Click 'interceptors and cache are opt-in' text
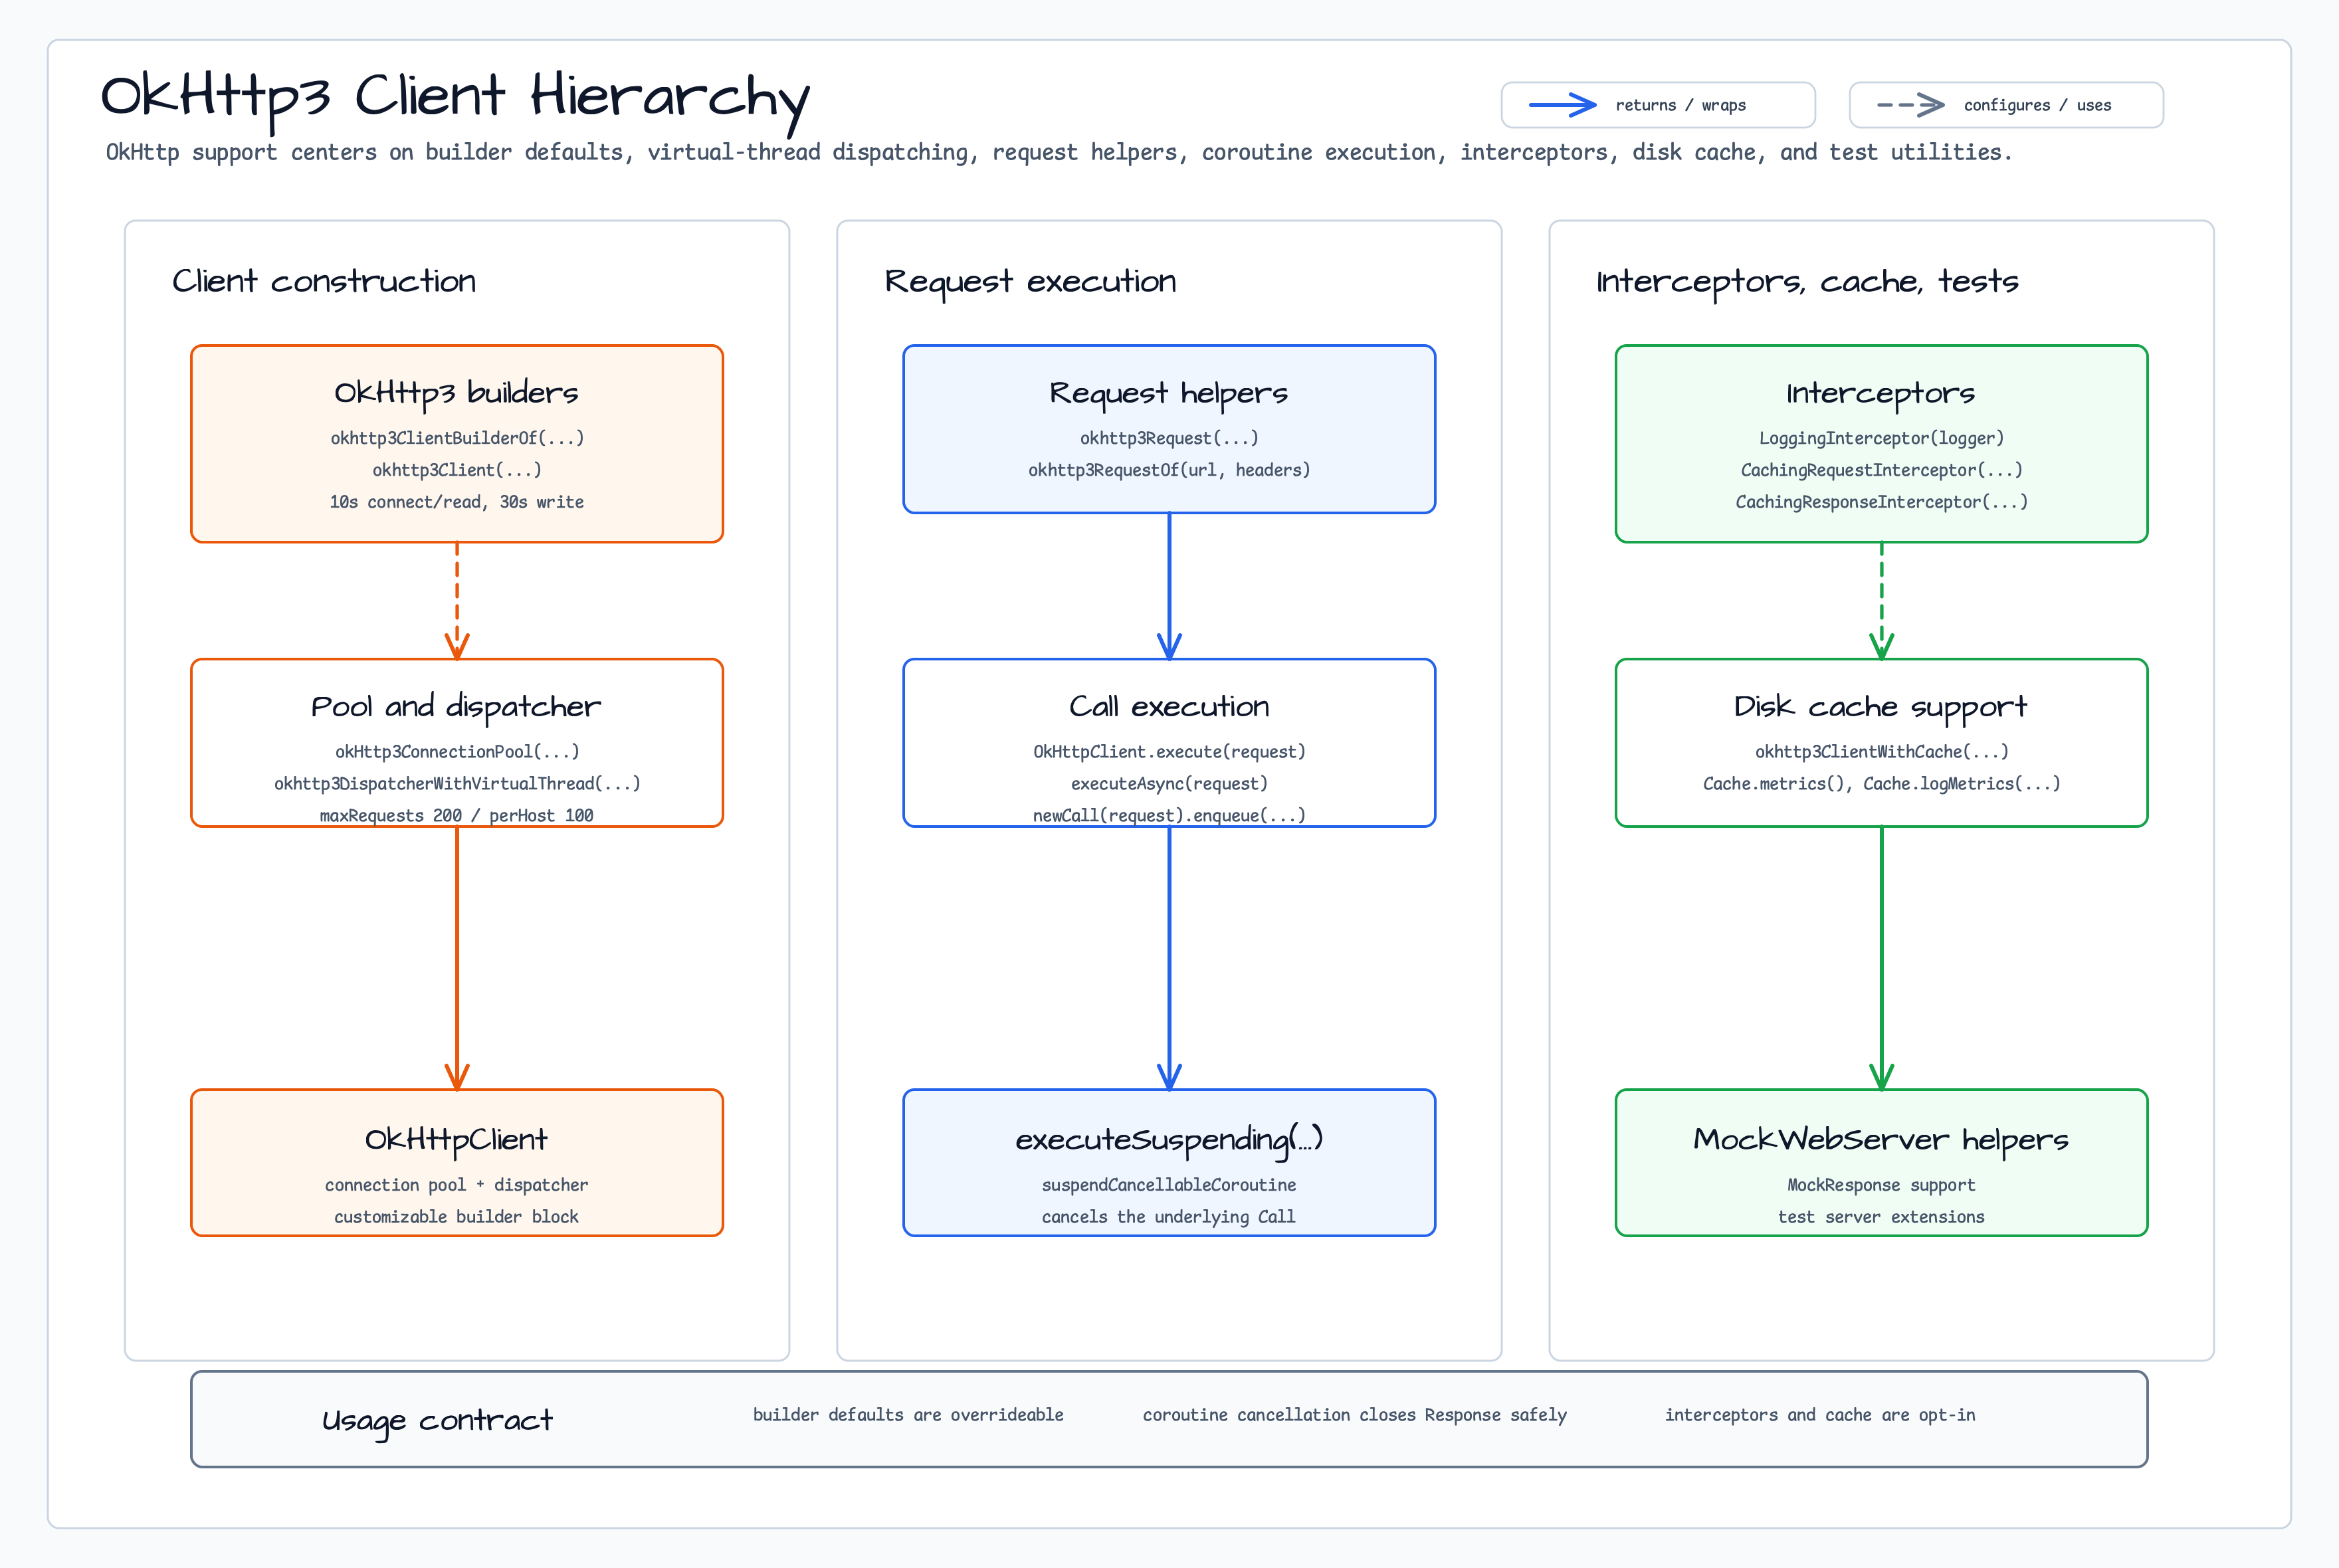The width and height of the screenshot is (2339, 1568). [x=1820, y=1415]
